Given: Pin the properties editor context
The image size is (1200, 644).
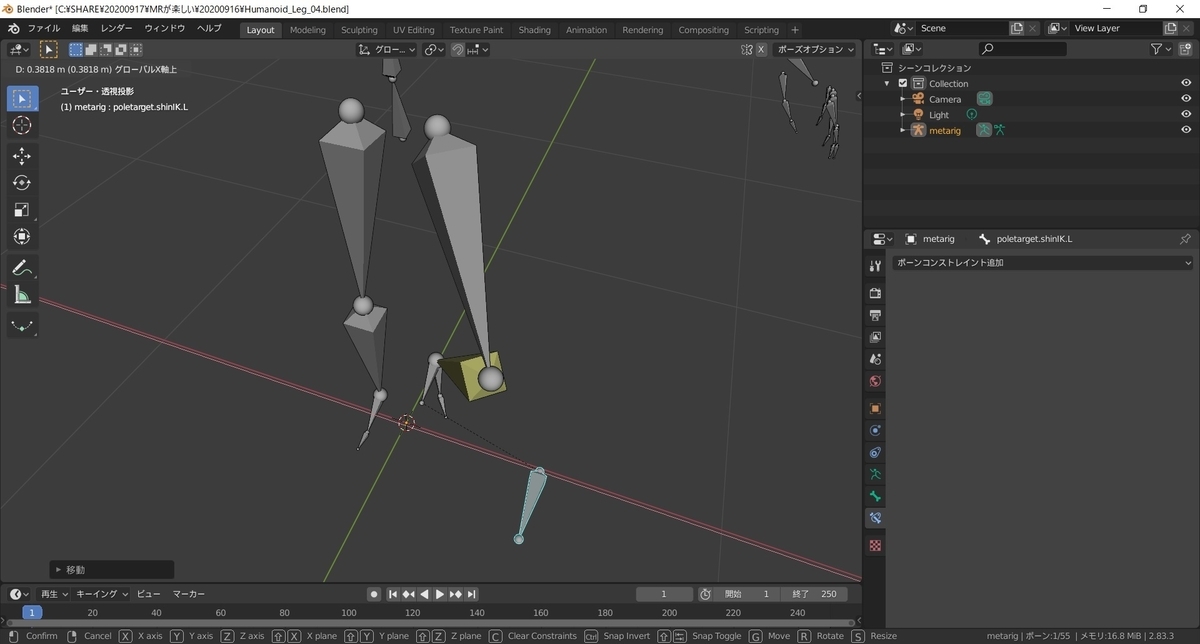Looking at the screenshot, I should (1185, 239).
